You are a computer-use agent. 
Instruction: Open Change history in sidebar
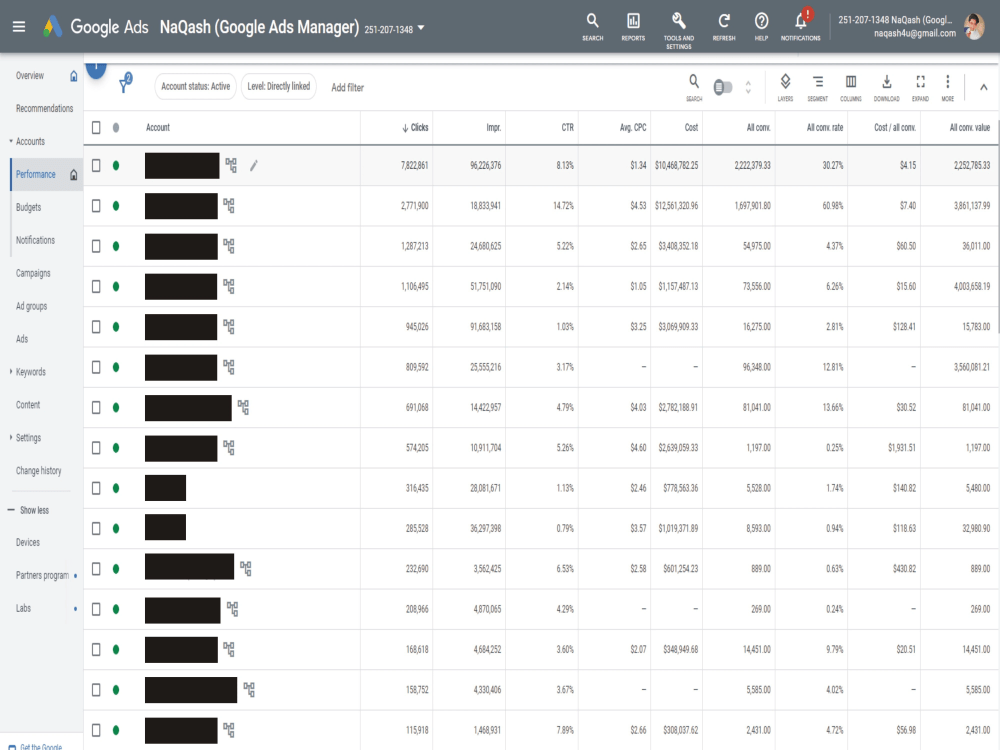(39, 471)
